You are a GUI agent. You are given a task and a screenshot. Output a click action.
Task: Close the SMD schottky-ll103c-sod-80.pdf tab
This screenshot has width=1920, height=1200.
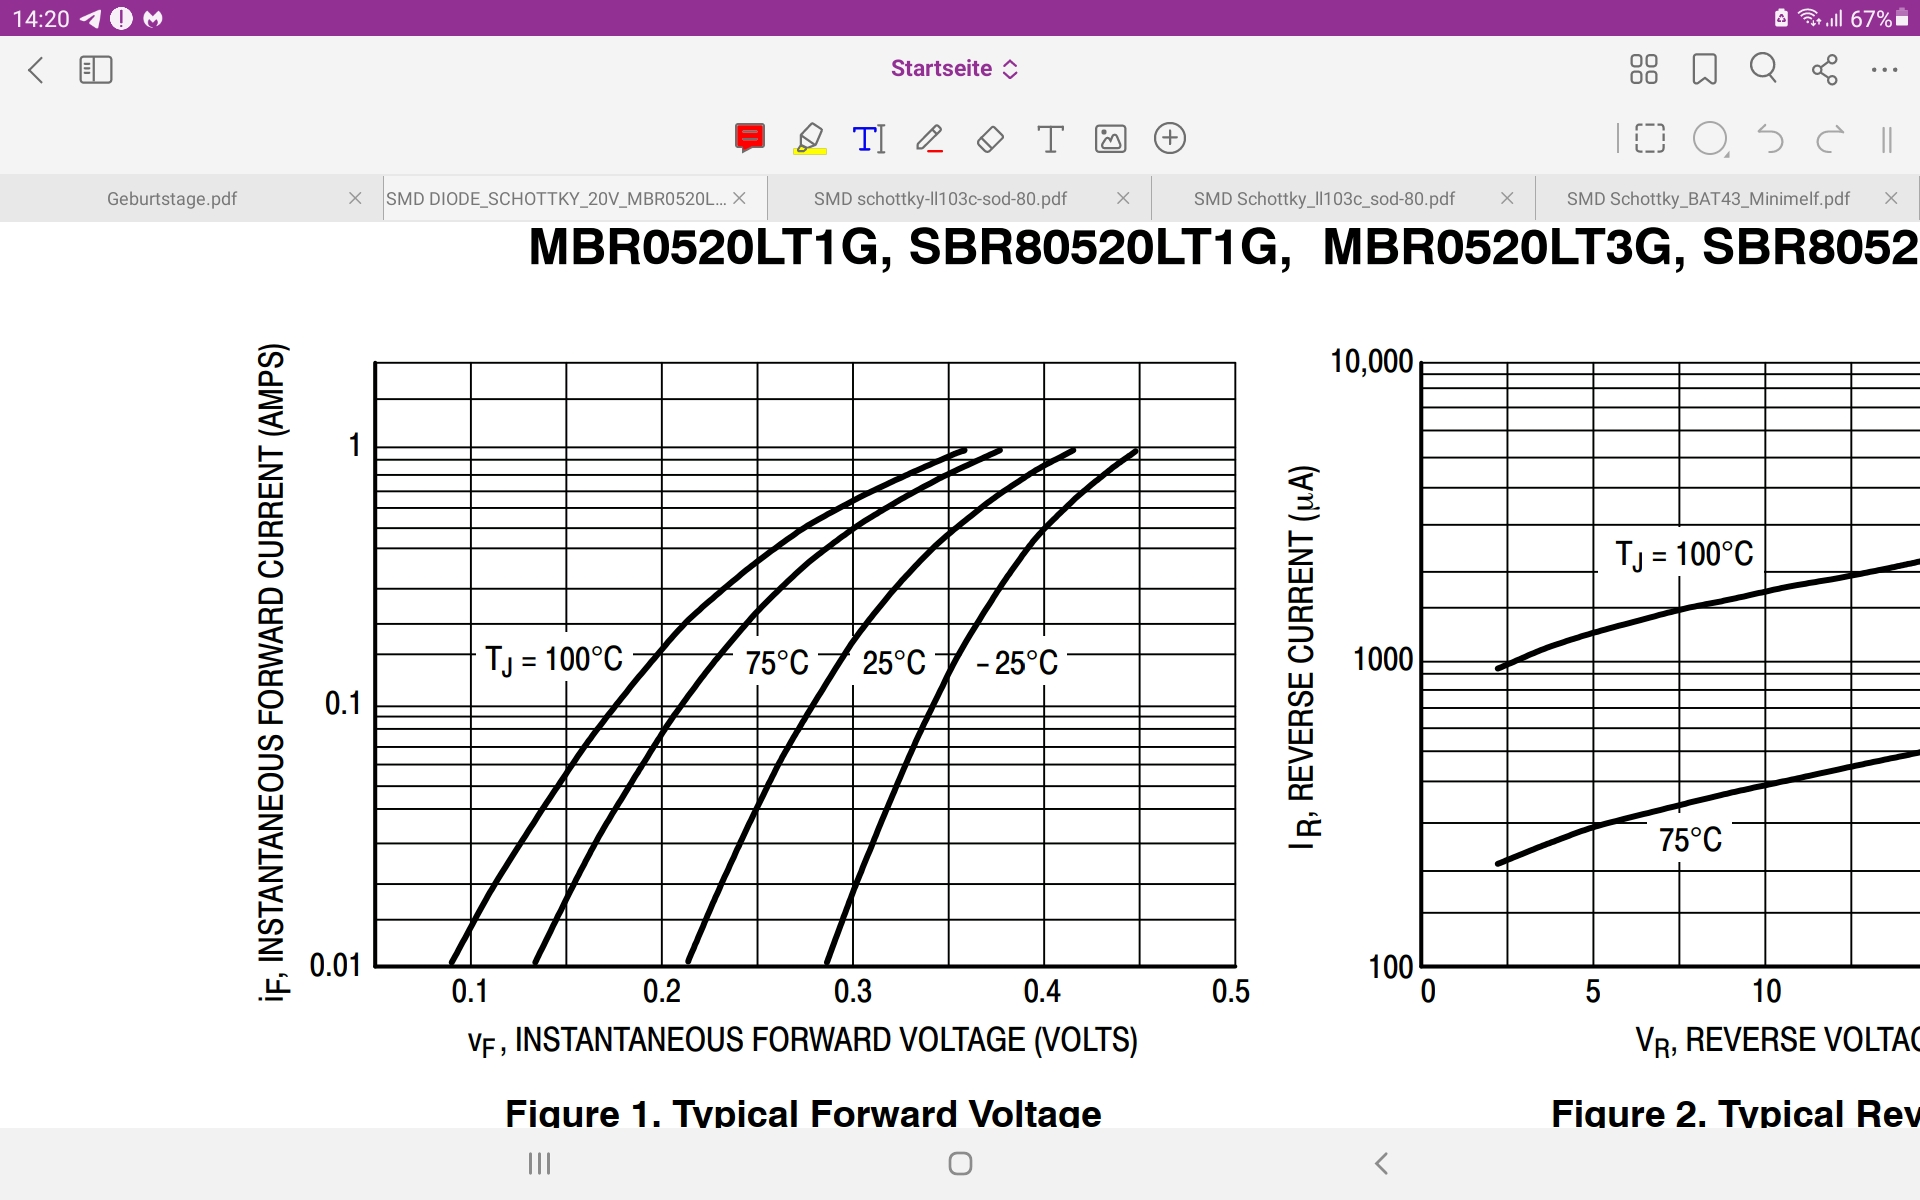pyautogui.click(x=1123, y=198)
